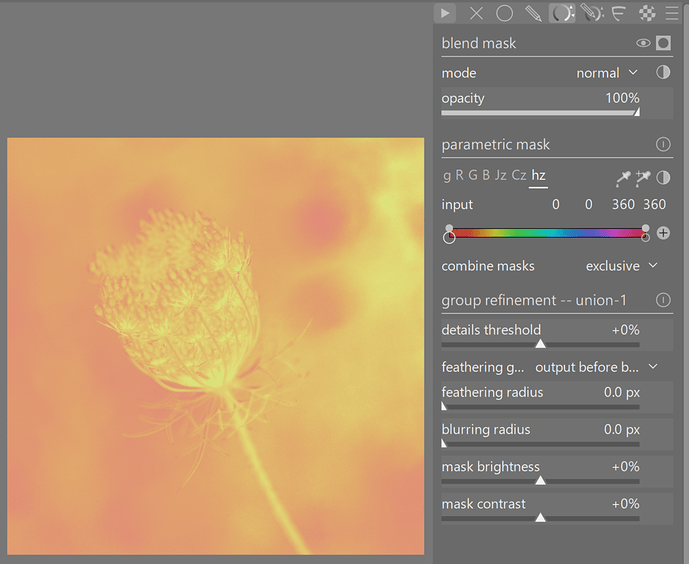Click the checkered blending options icon
Viewport: 689px width, 564px height.
point(647,14)
